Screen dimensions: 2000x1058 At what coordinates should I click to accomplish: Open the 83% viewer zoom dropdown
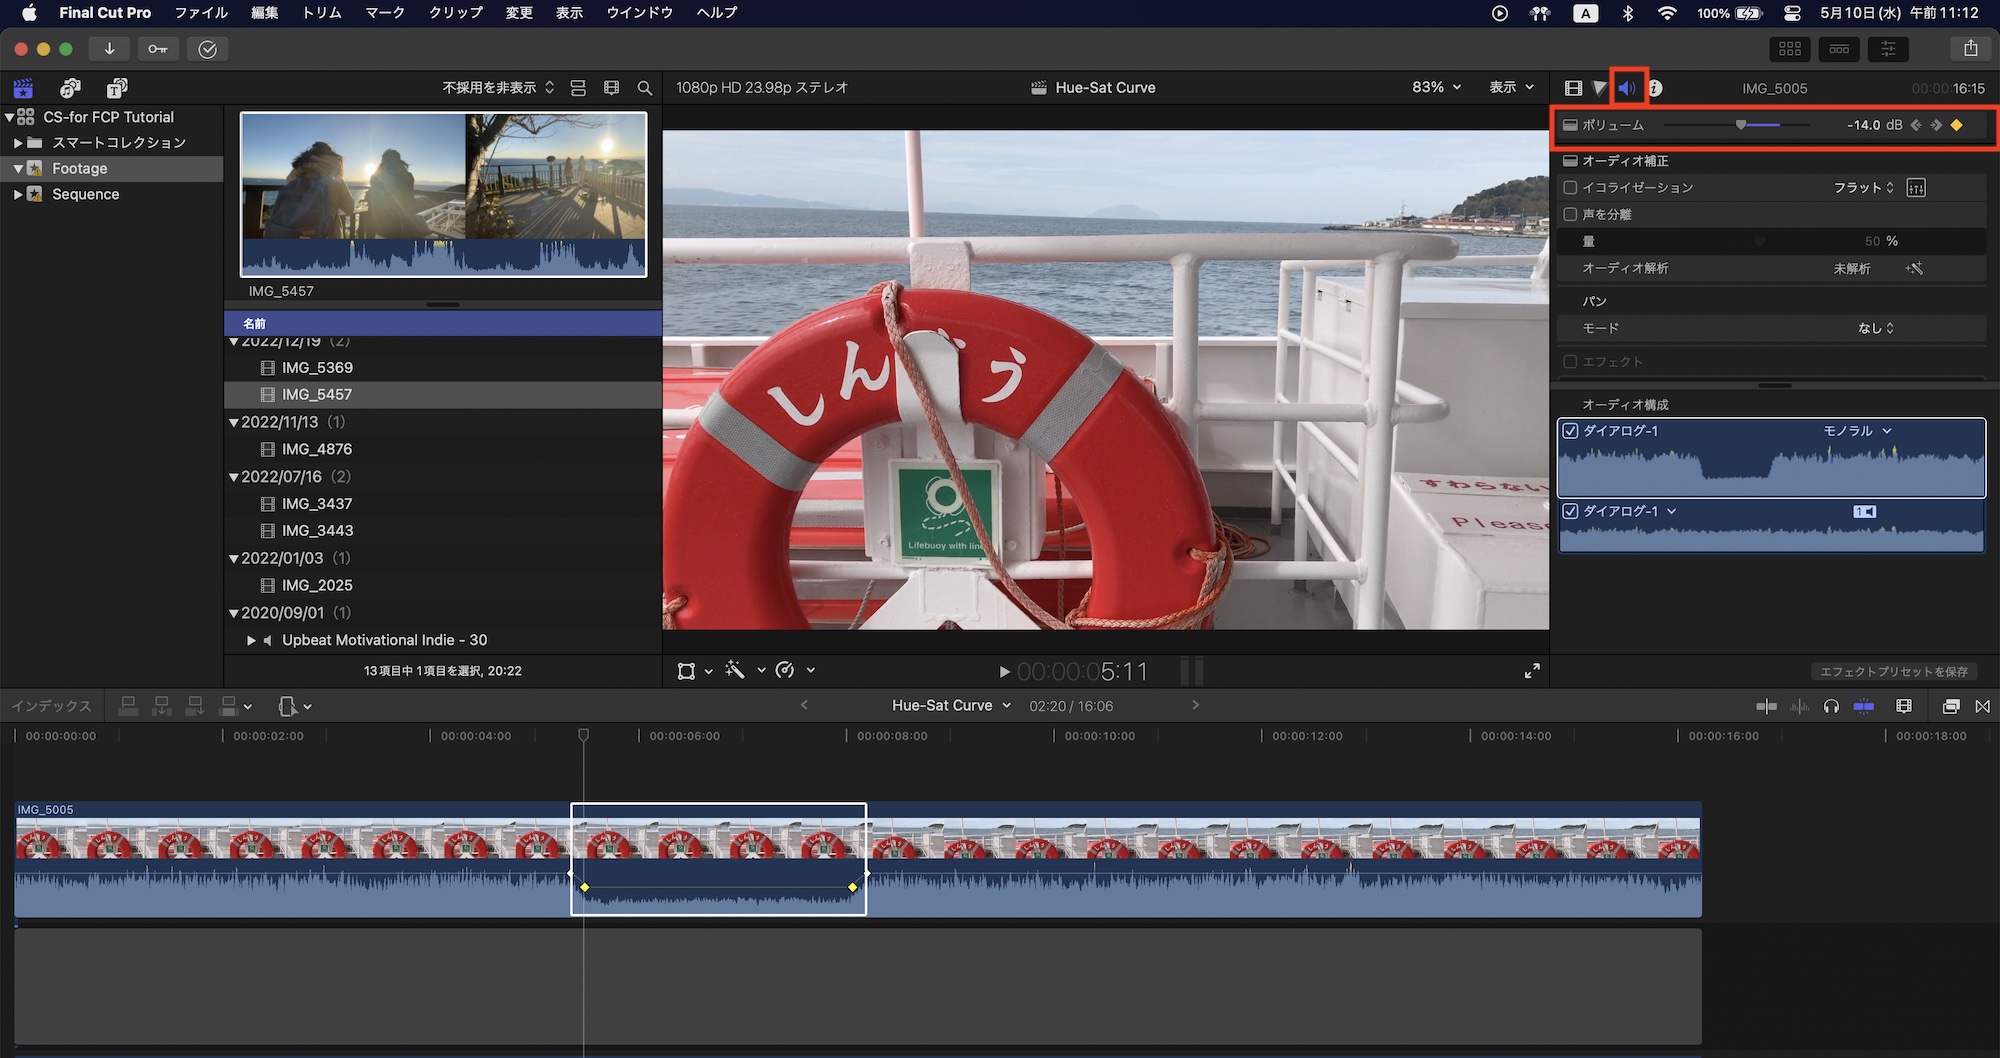(x=1436, y=88)
